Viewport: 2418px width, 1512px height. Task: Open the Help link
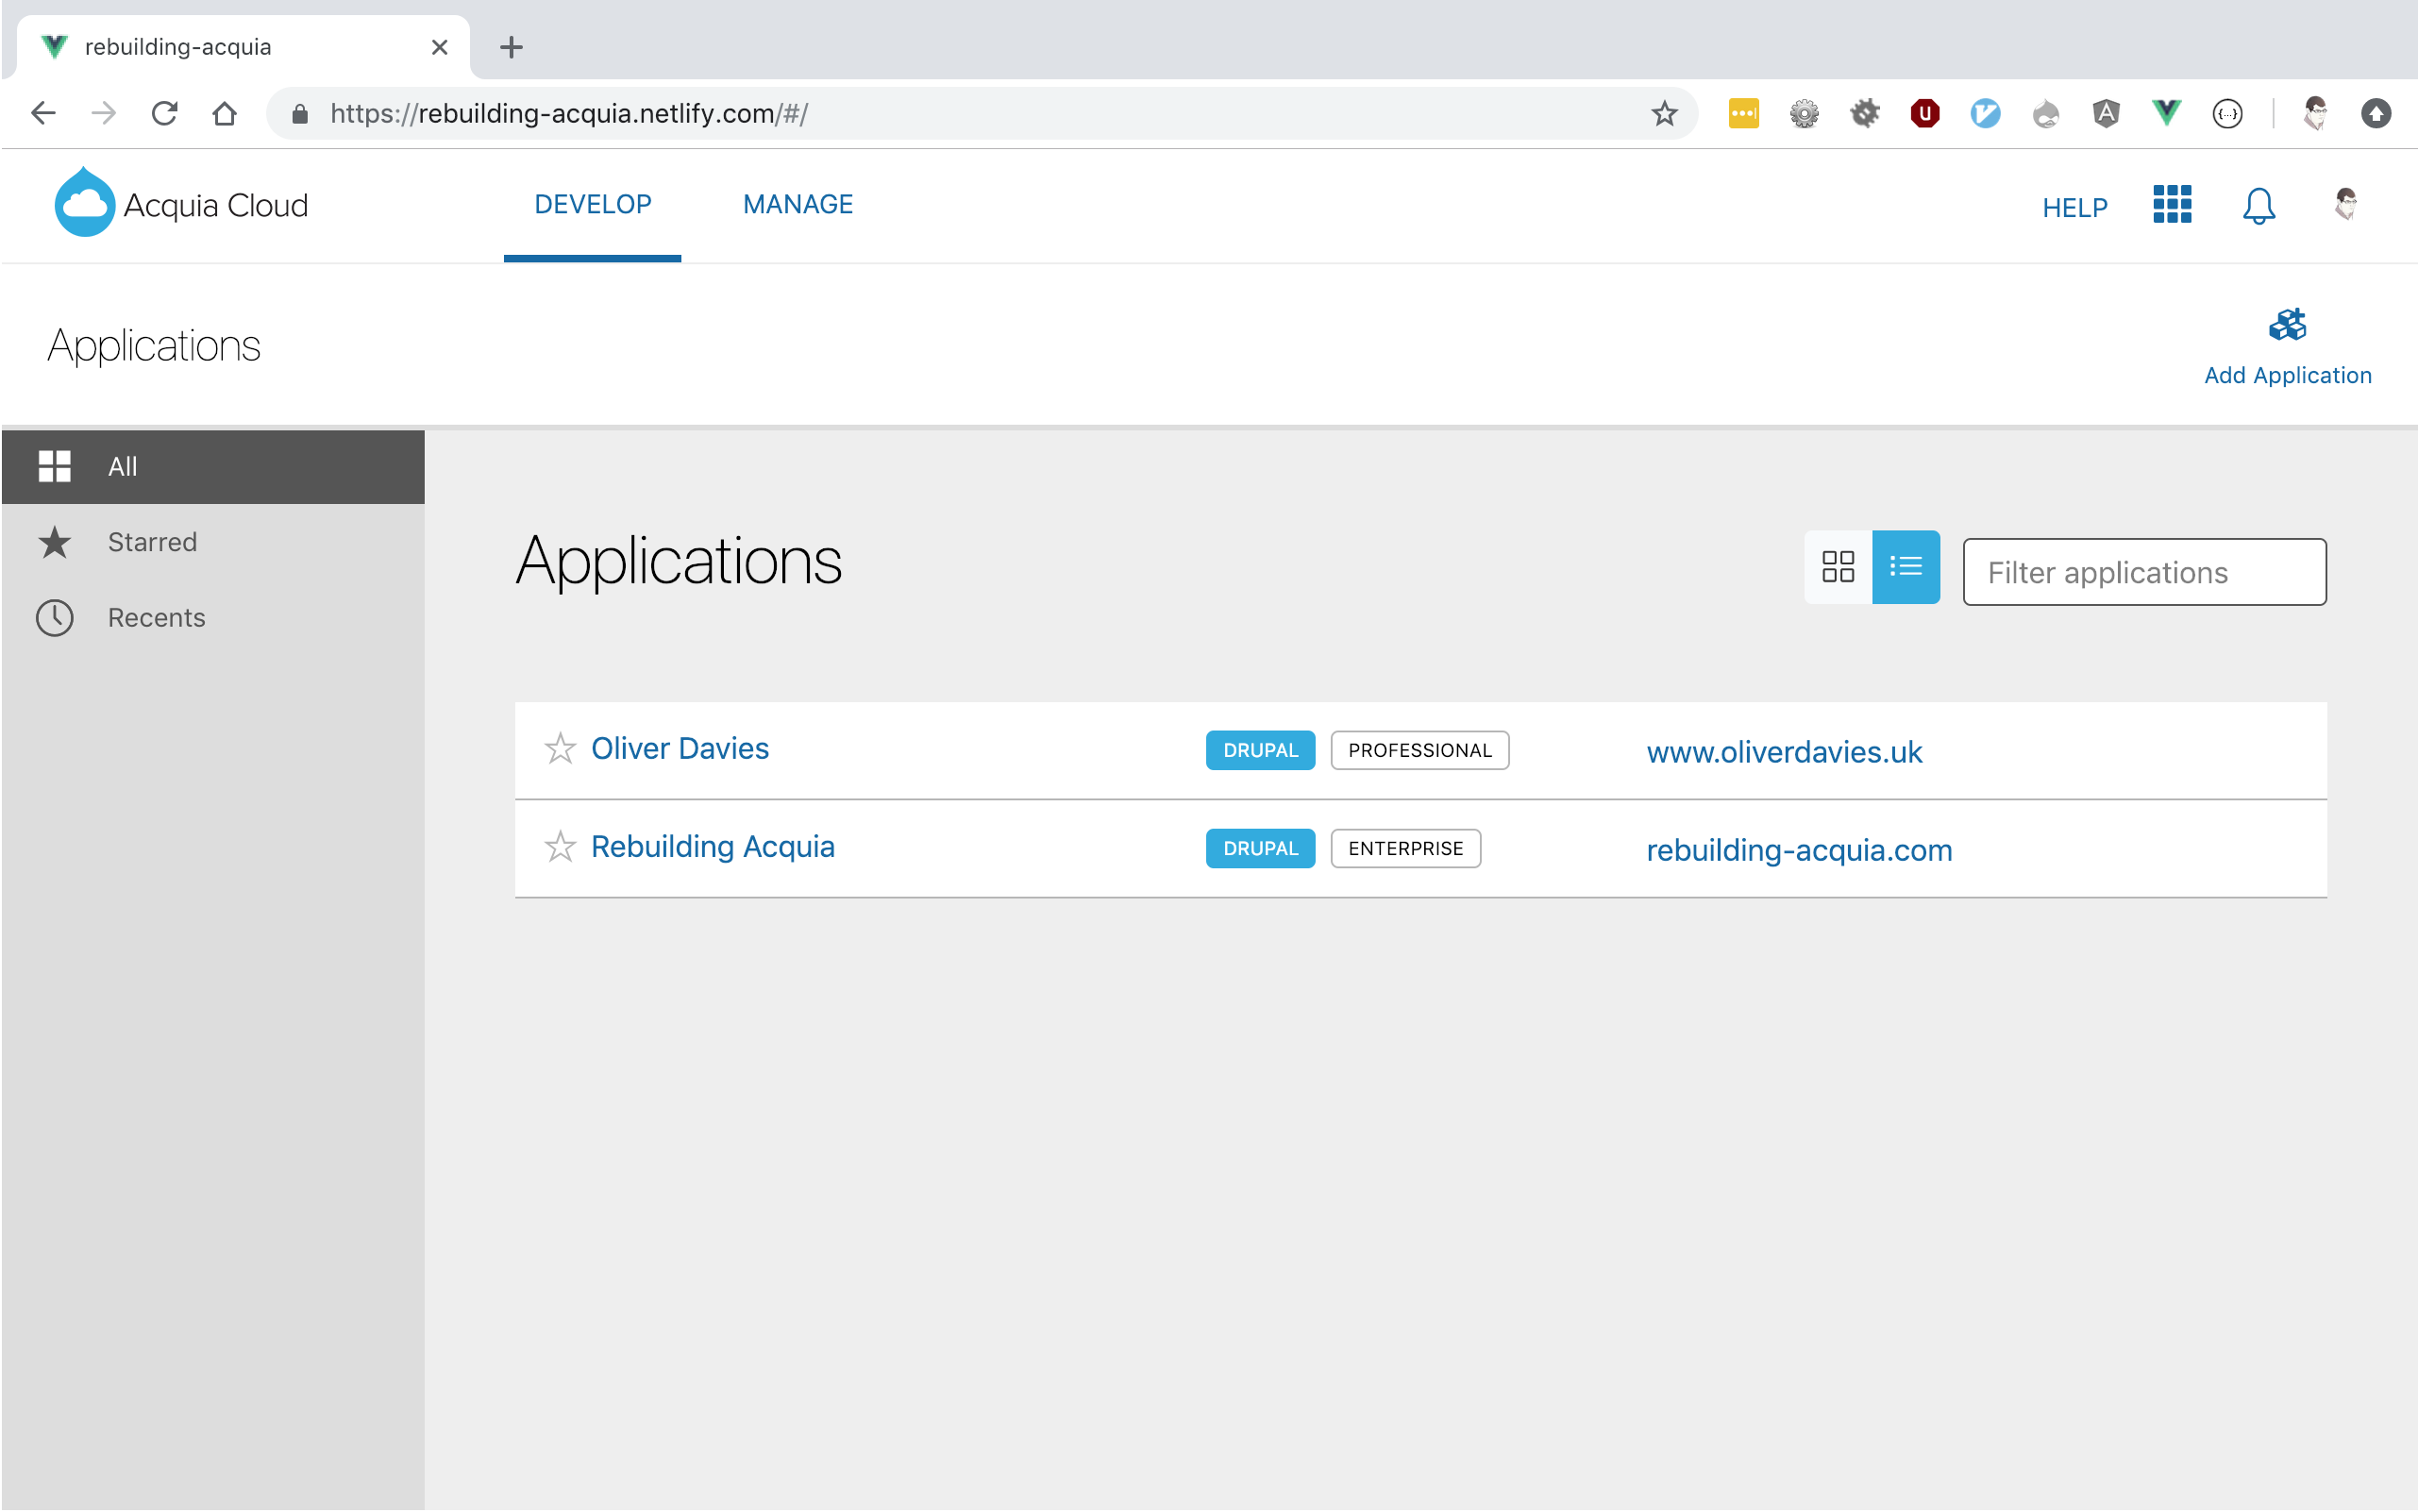coord(2074,208)
